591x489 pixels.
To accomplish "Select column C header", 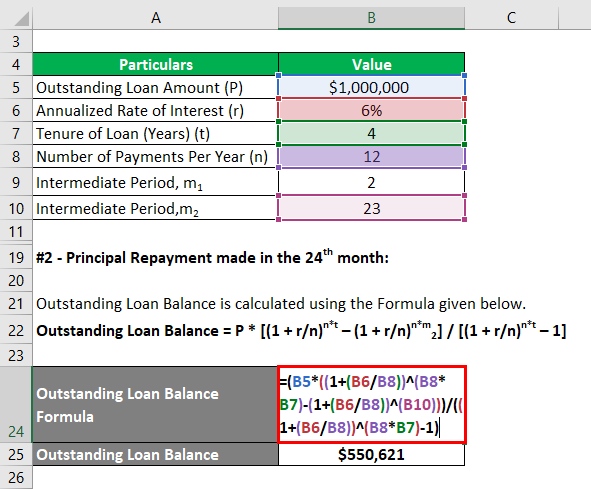I will click(x=511, y=18).
